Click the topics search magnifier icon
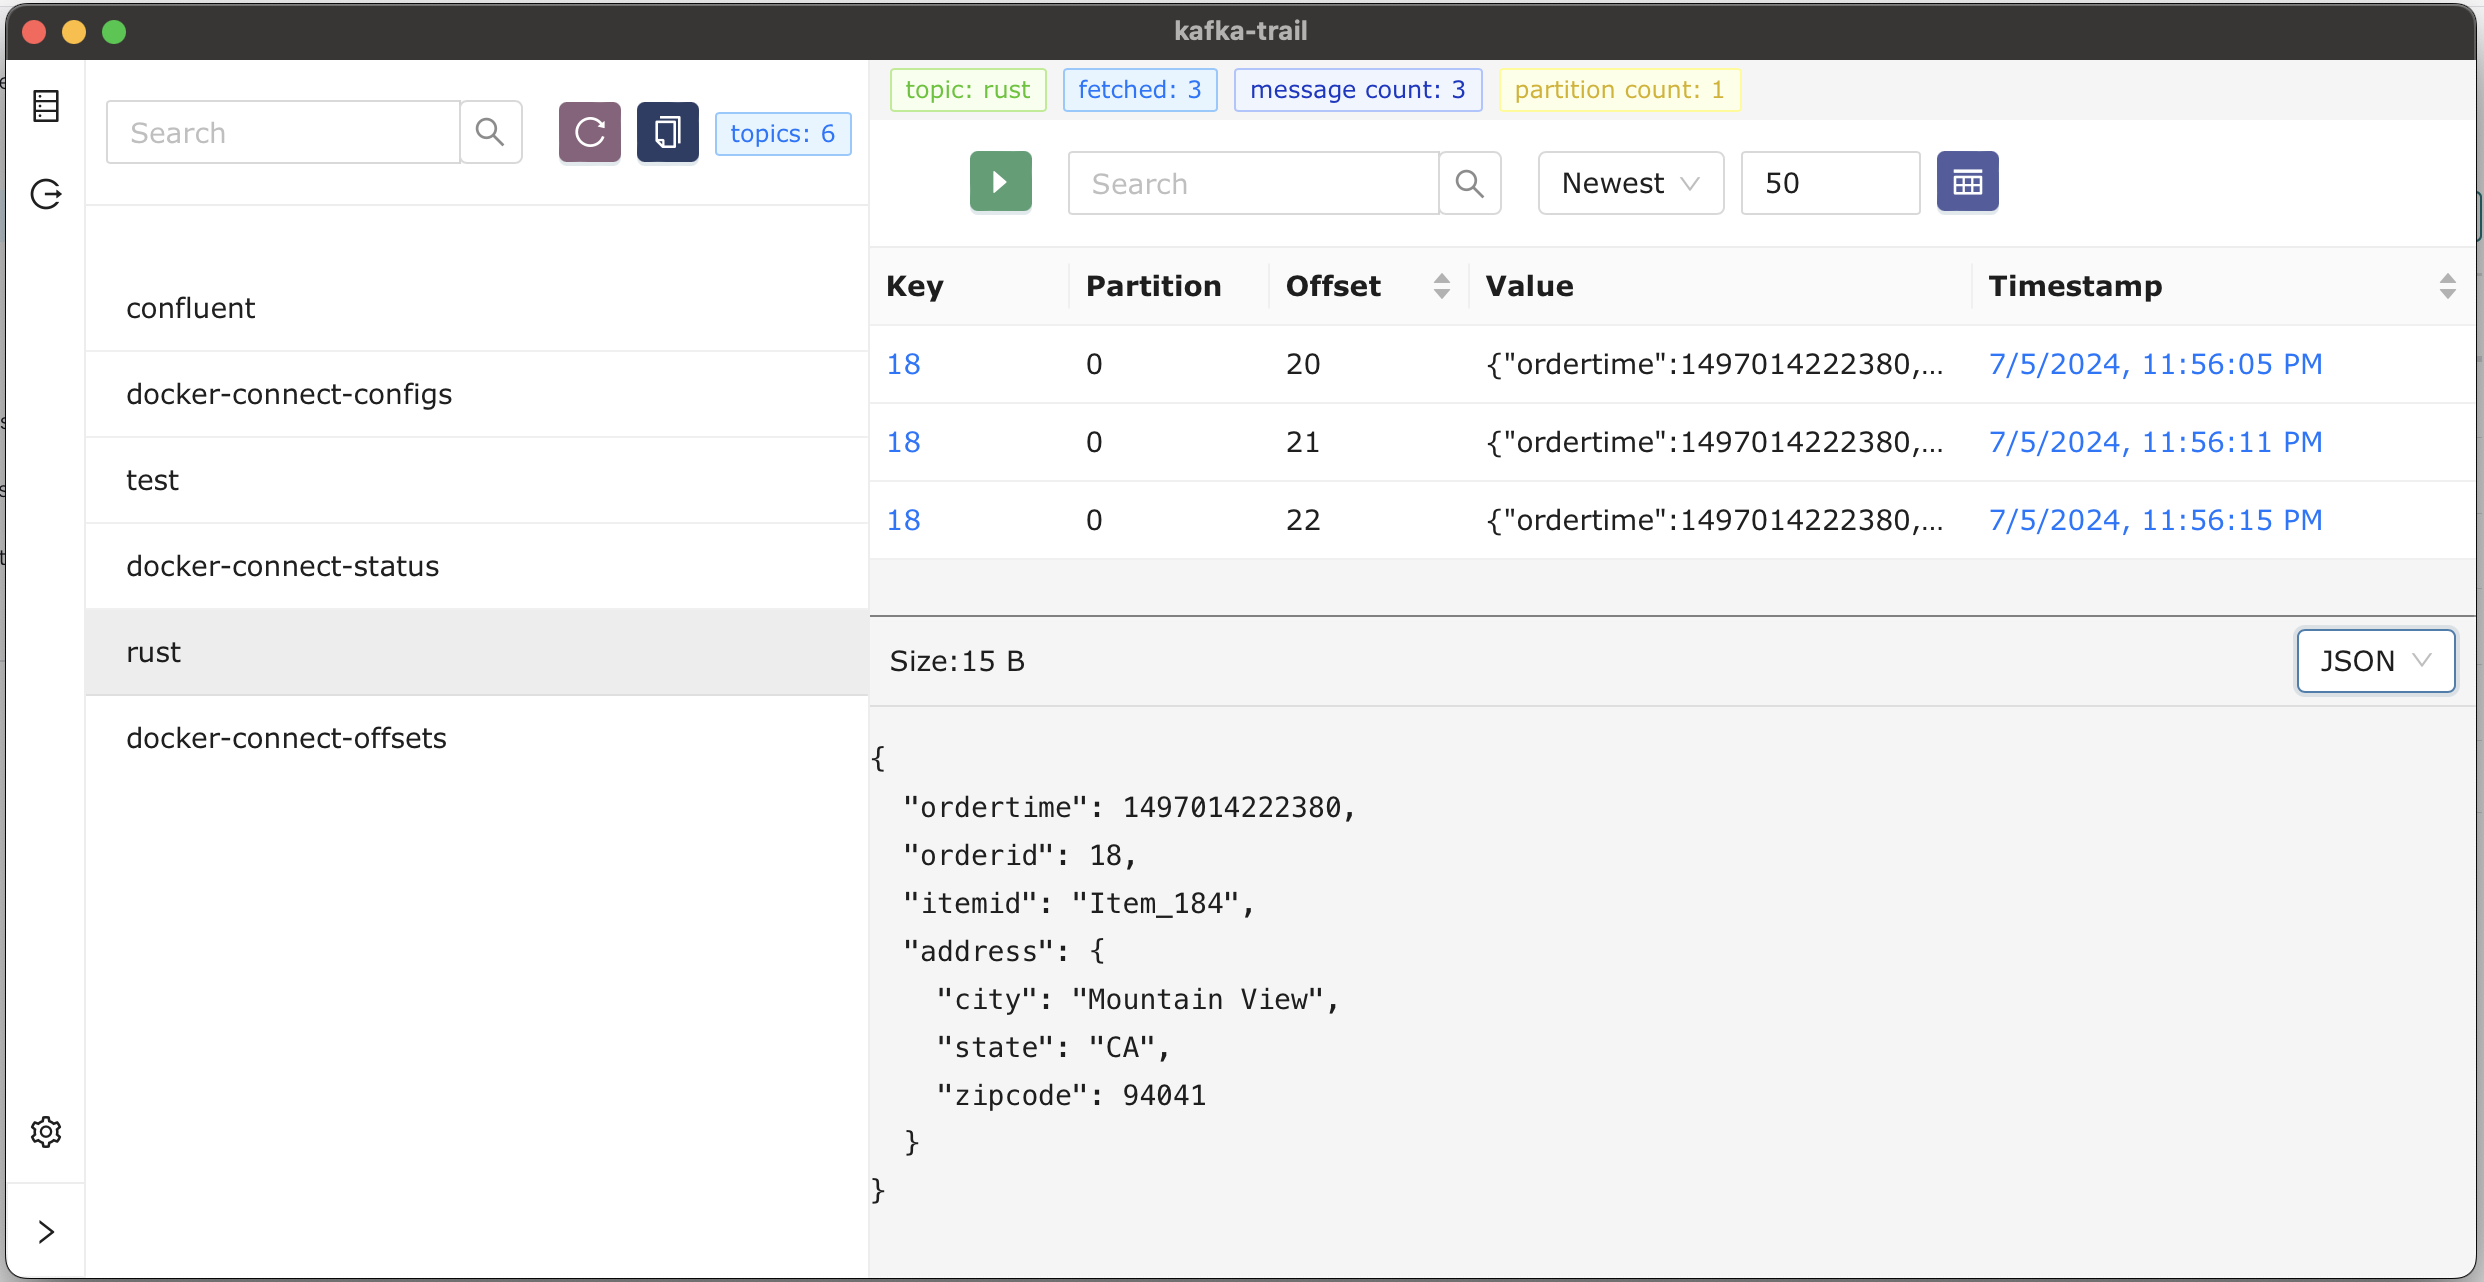This screenshot has height=1282, width=2484. click(x=490, y=132)
